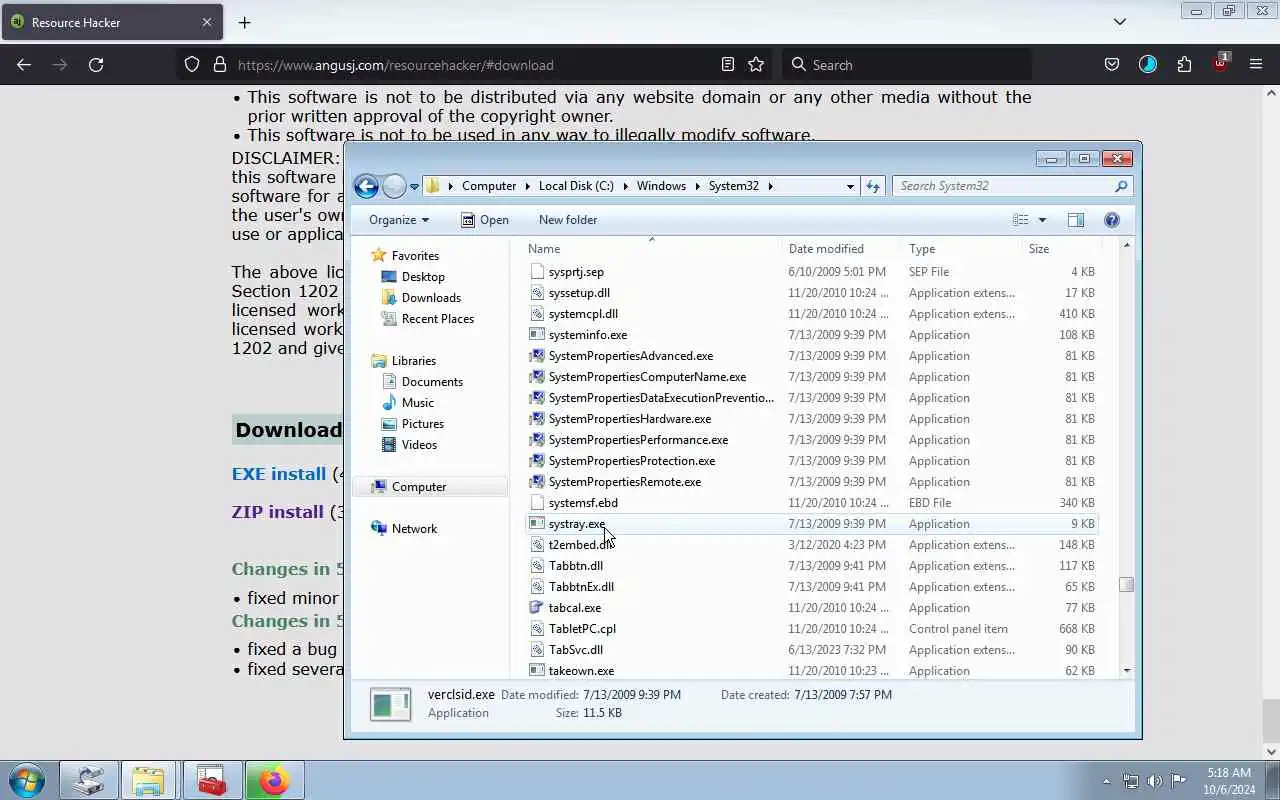
Task: Click the Open toolbar button
Action: coord(485,220)
